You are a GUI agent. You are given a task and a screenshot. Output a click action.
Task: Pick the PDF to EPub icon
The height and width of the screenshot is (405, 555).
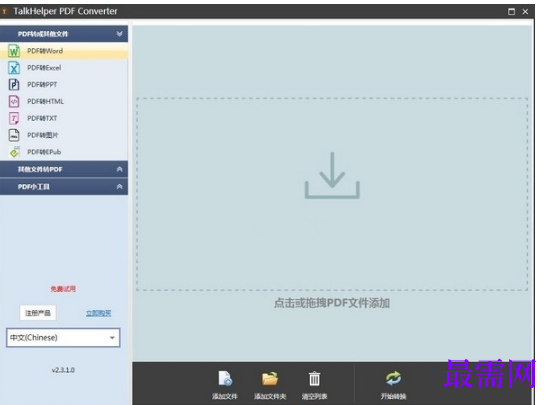point(14,152)
